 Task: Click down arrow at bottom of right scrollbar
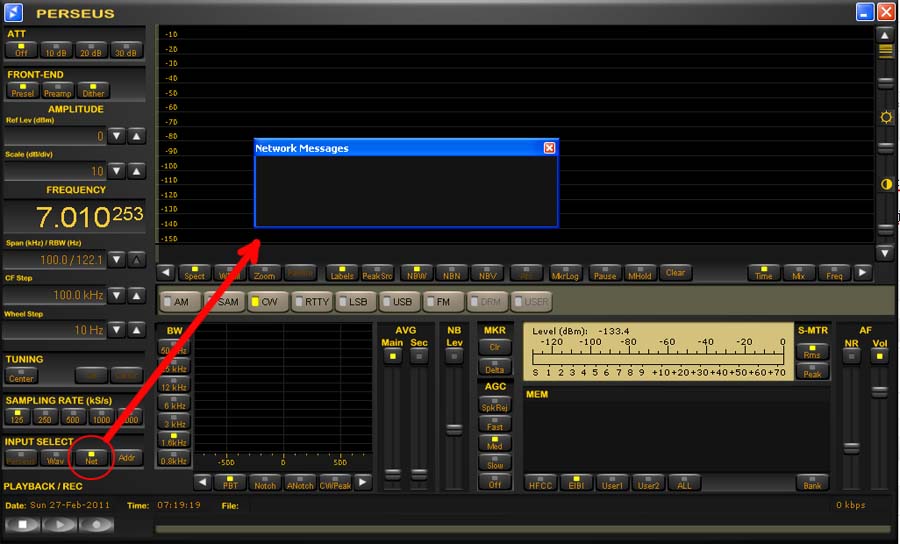(885, 252)
